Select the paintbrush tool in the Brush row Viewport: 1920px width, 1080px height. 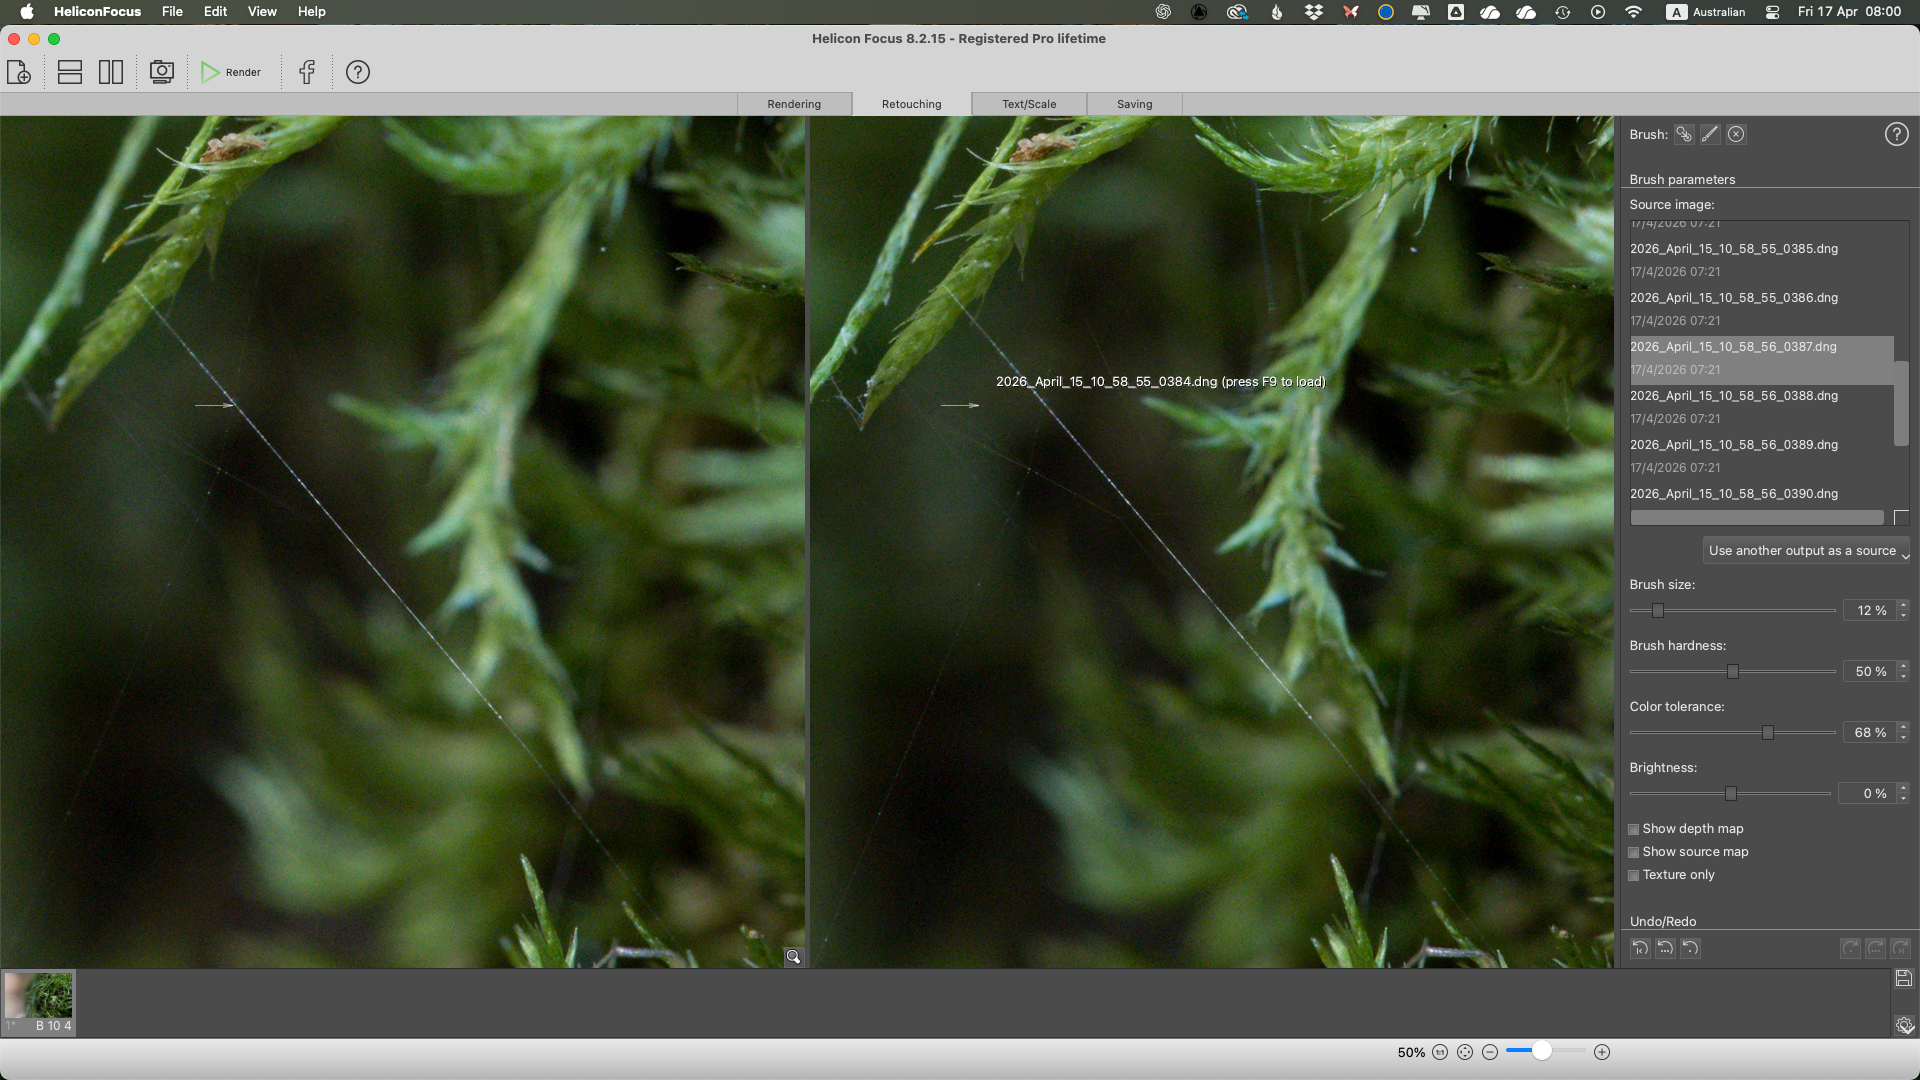point(1709,134)
